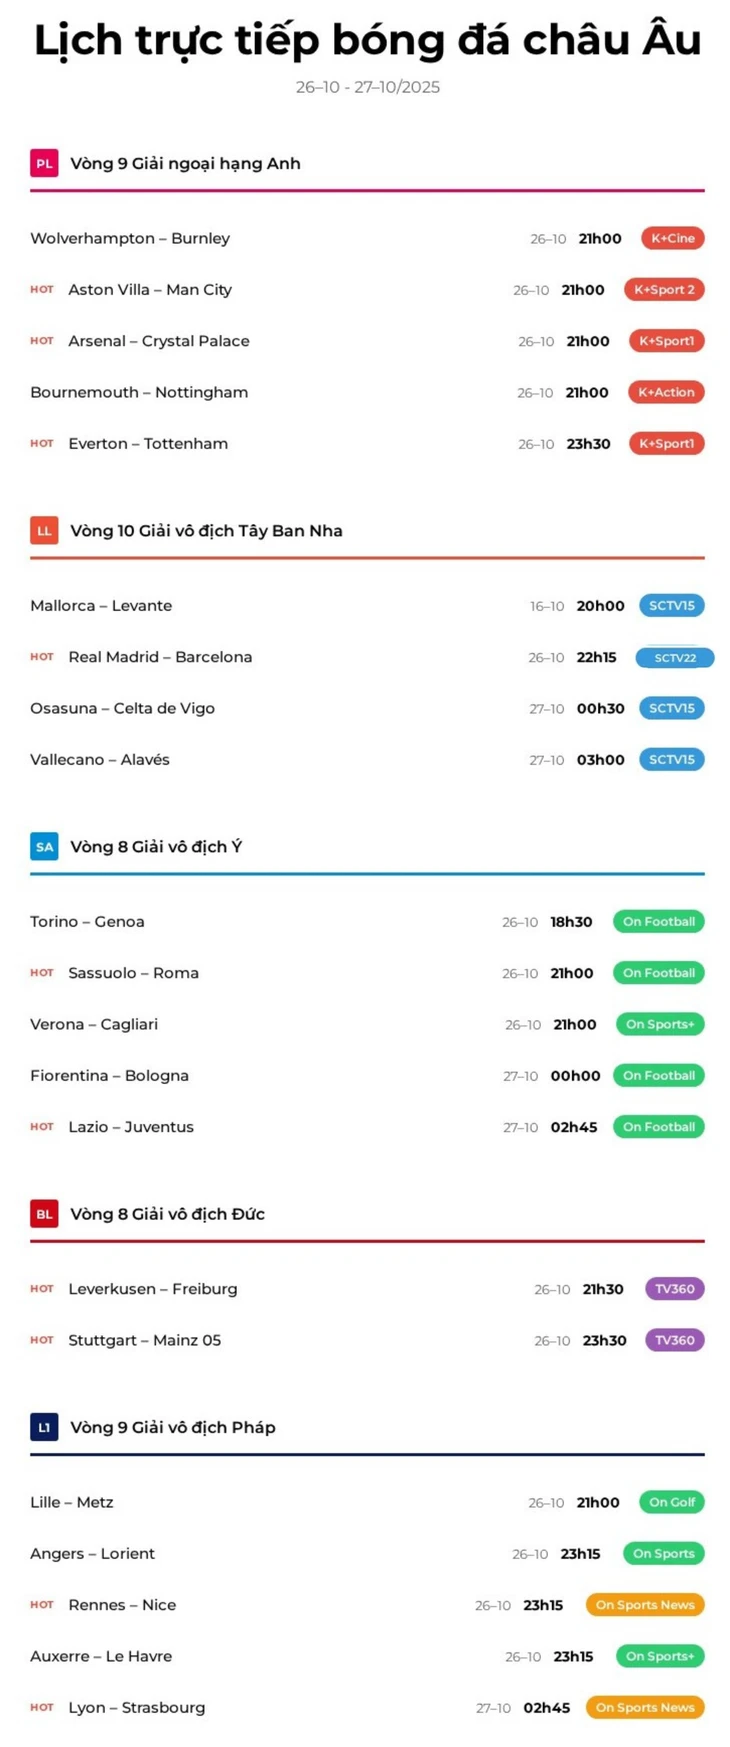The height and width of the screenshot is (1747, 730).
Task: Click SCTV22 badge for Real Madrid – Barcelona
Action: pyautogui.click(x=675, y=658)
